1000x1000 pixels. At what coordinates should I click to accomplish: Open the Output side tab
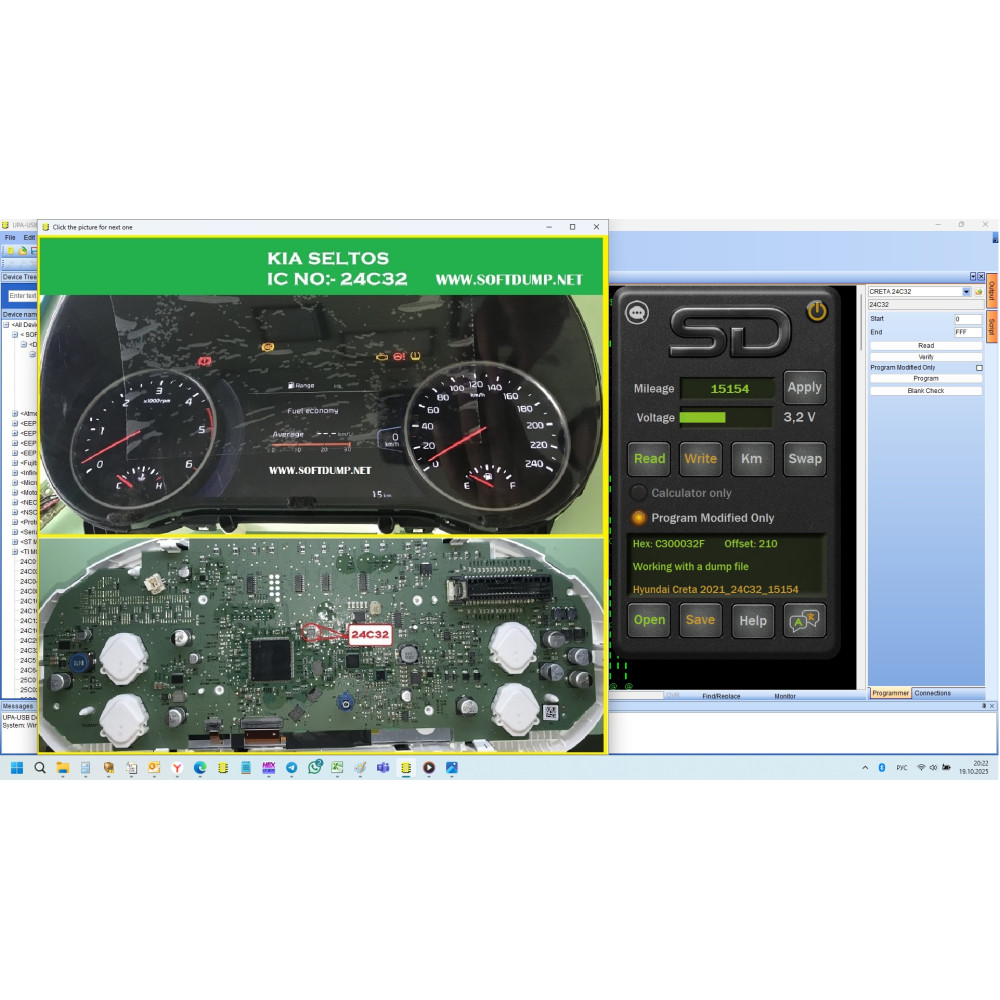click(992, 291)
